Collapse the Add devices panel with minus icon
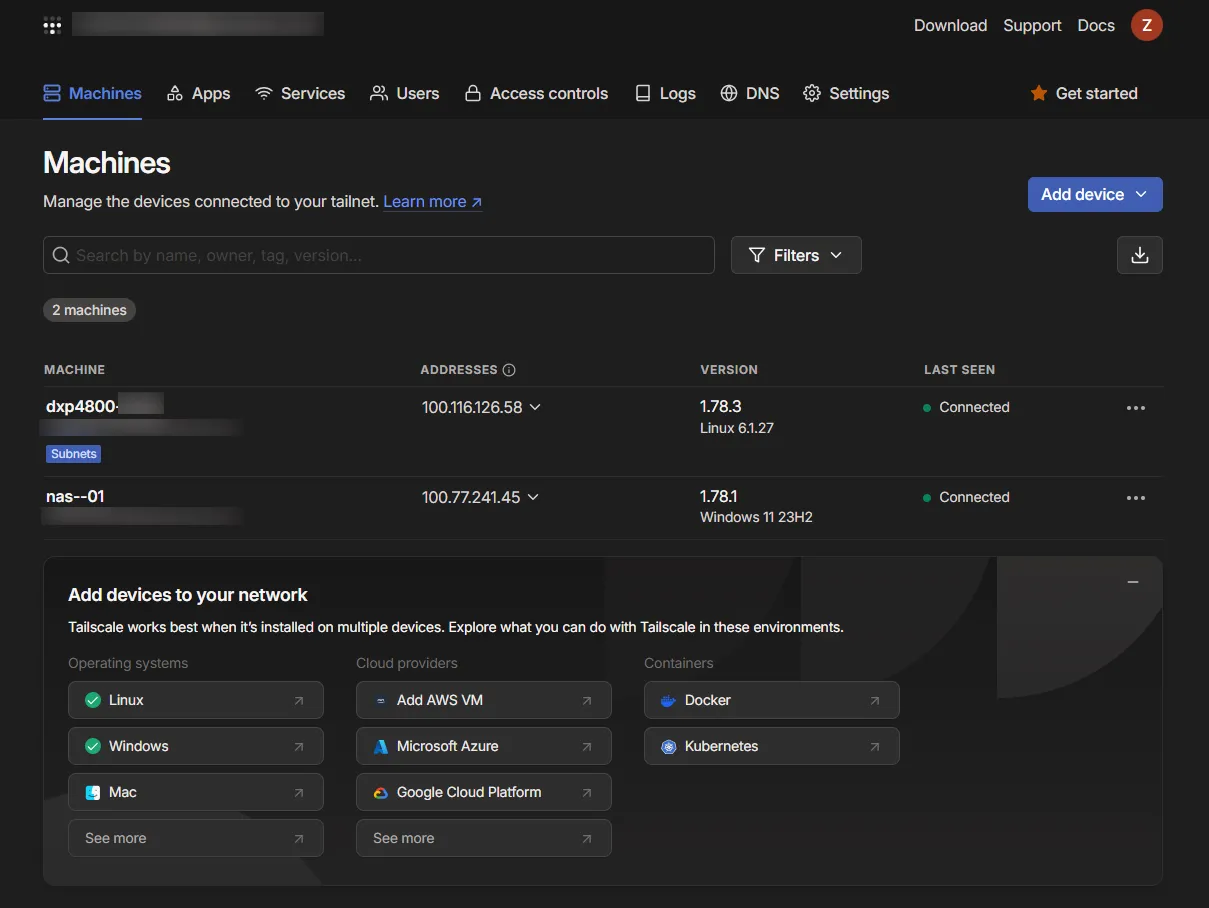The height and width of the screenshot is (908, 1209). (1133, 582)
